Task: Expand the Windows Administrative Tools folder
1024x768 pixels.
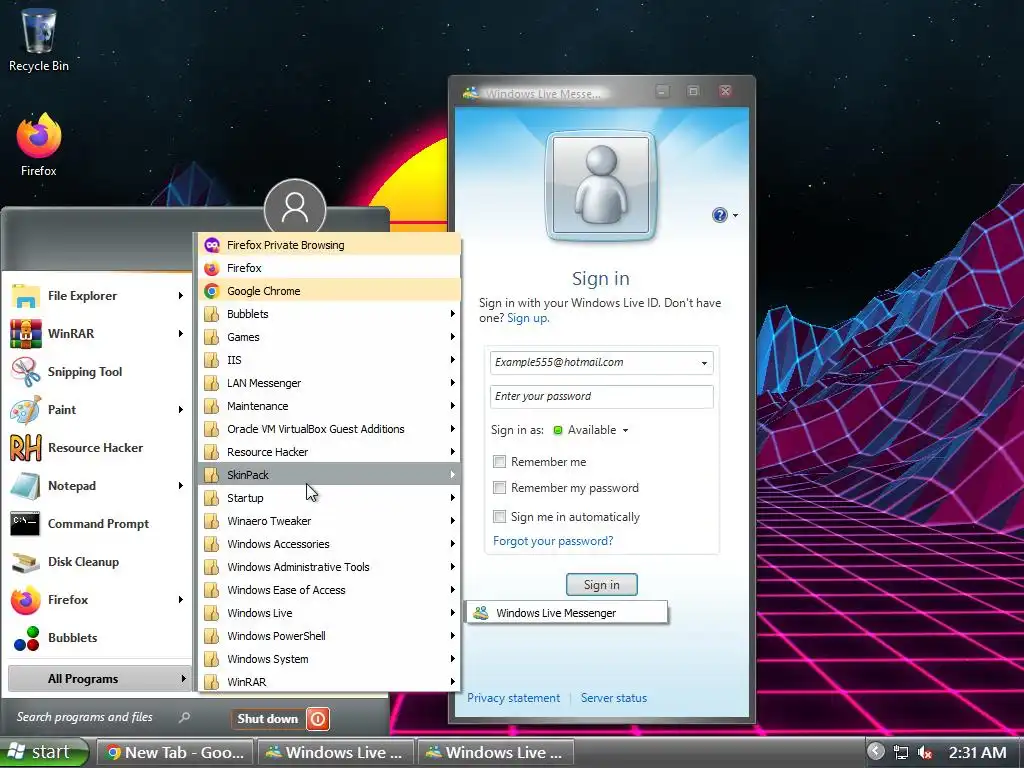Action: pos(329,567)
